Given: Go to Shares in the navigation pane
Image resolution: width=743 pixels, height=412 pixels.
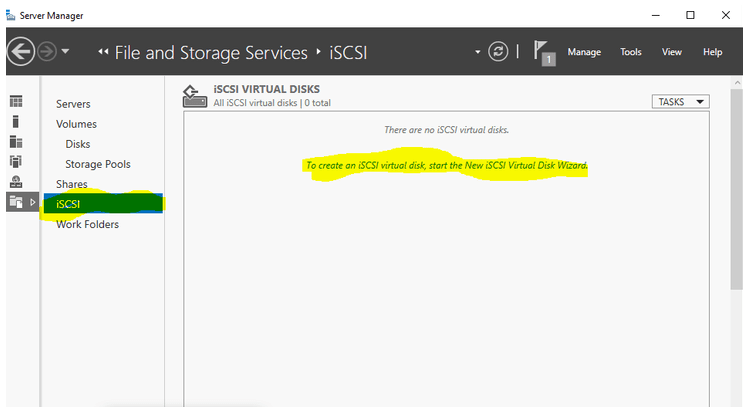Looking at the screenshot, I should (x=72, y=184).
